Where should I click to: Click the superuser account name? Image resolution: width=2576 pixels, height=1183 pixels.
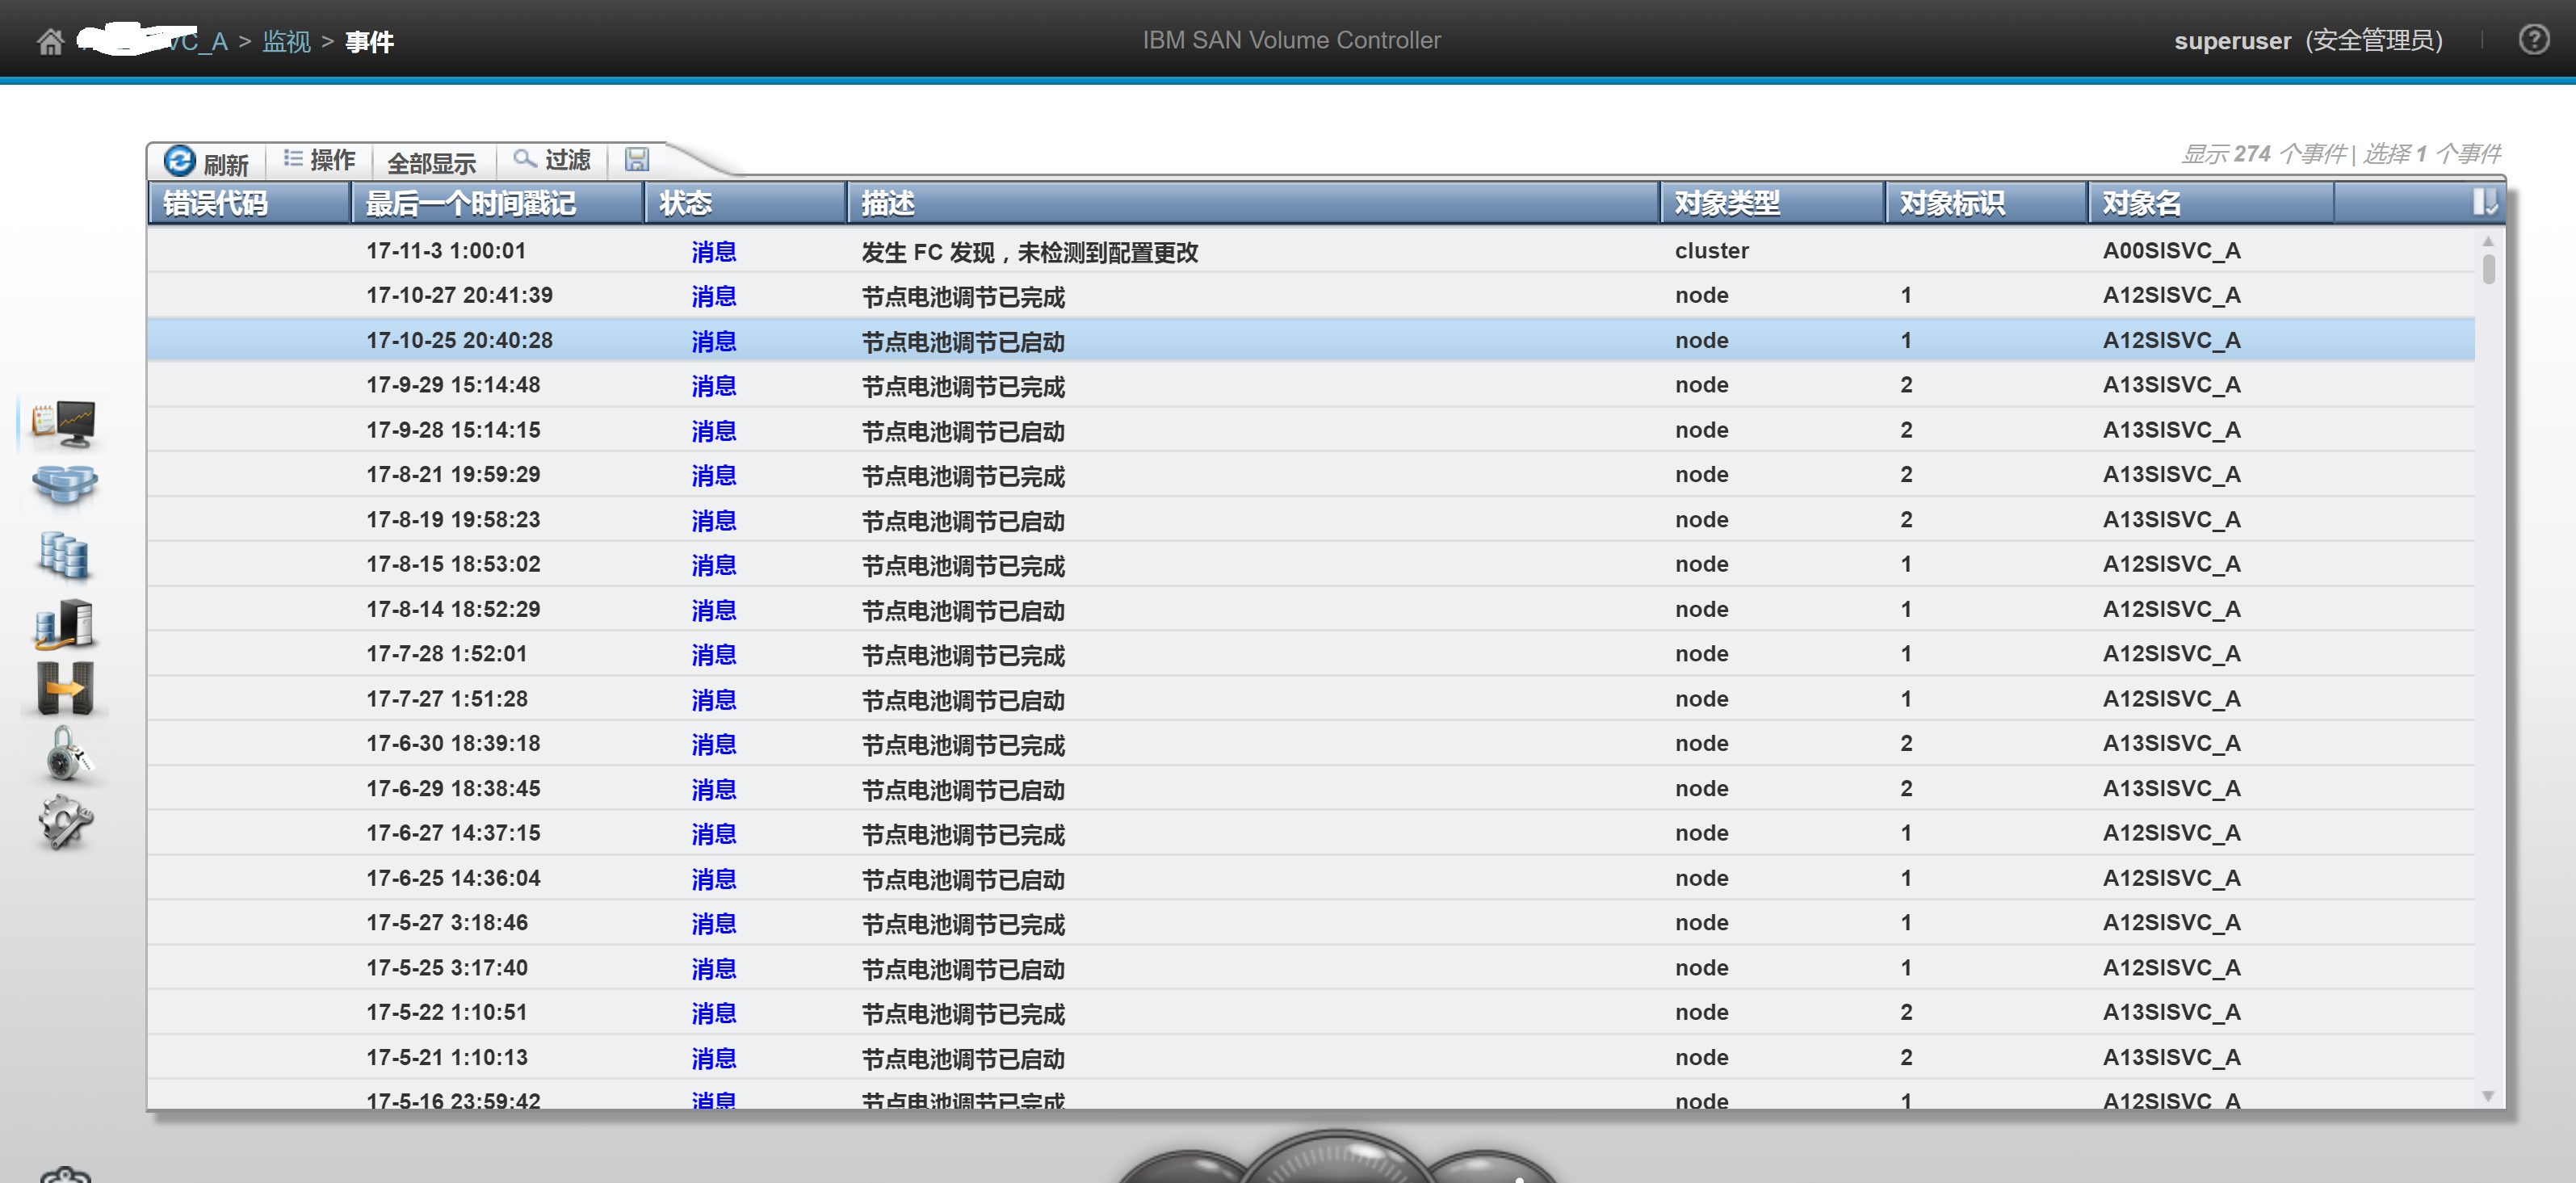pyautogui.click(x=2232, y=41)
